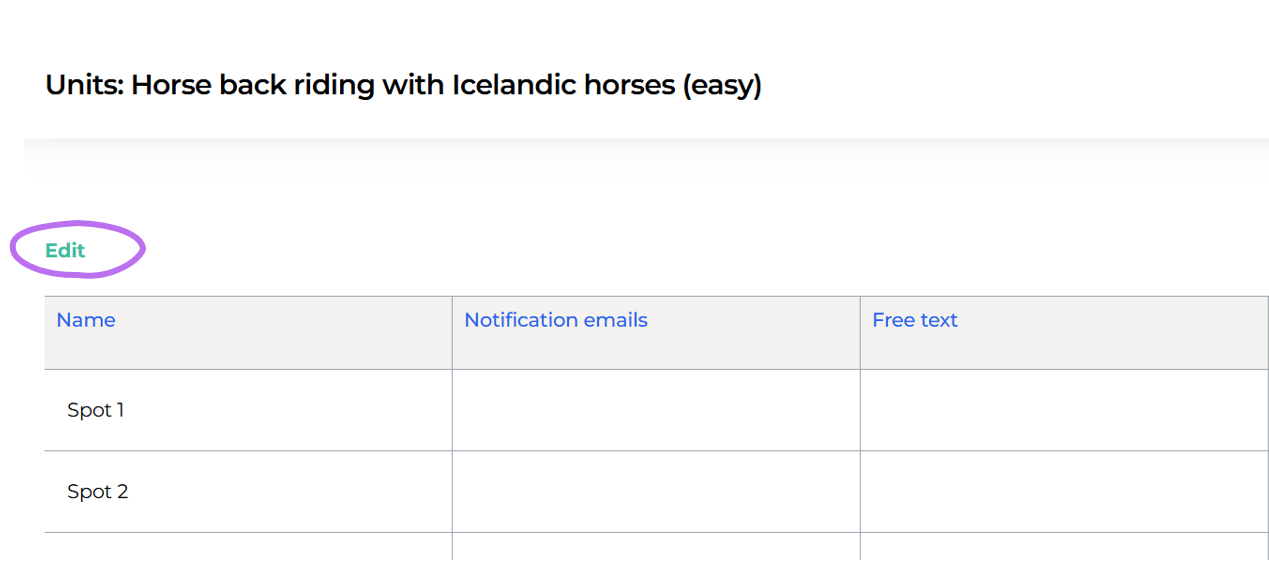This screenshot has height=582, width=1269.
Task: Click the Notification emails column header
Action: pos(556,320)
